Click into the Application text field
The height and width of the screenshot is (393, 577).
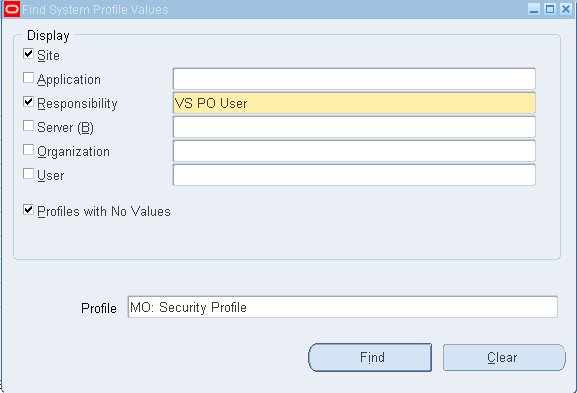[x=354, y=79]
